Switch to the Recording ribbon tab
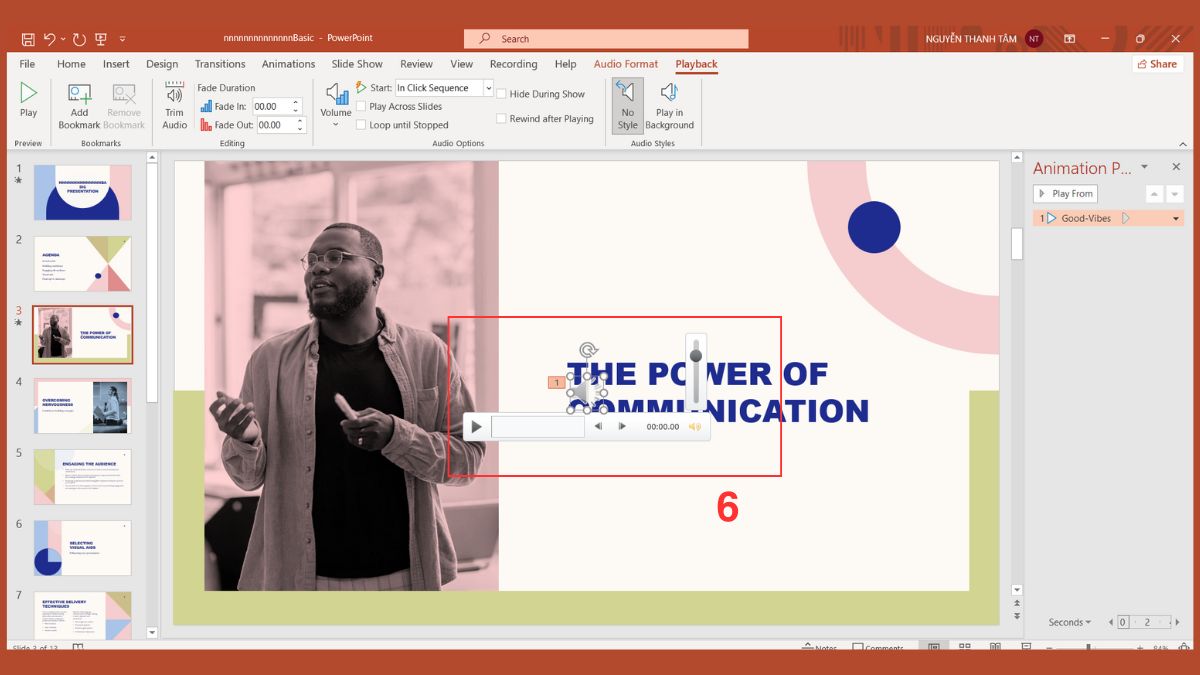Viewport: 1200px width, 675px height. (513, 63)
